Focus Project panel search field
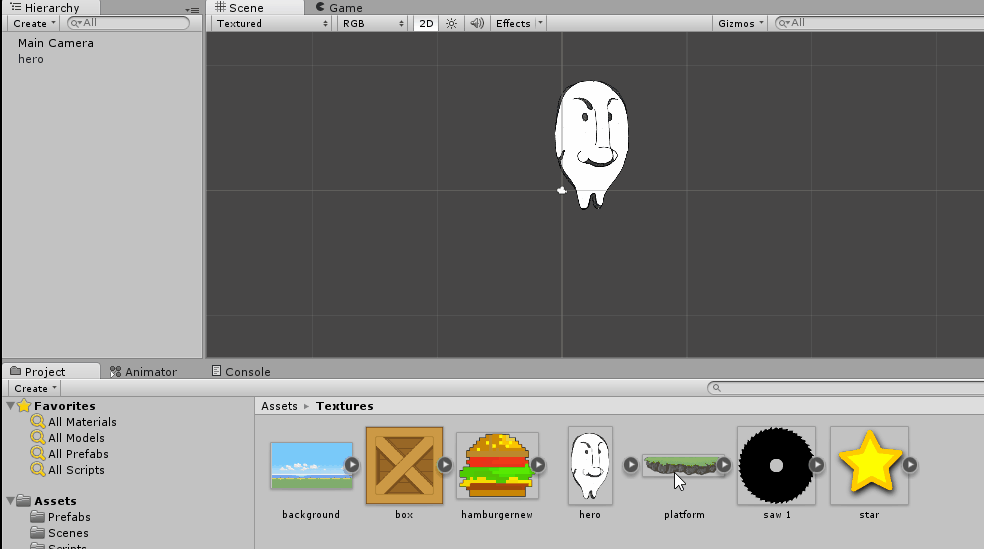Image resolution: width=984 pixels, height=549 pixels. pyautogui.click(x=844, y=388)
